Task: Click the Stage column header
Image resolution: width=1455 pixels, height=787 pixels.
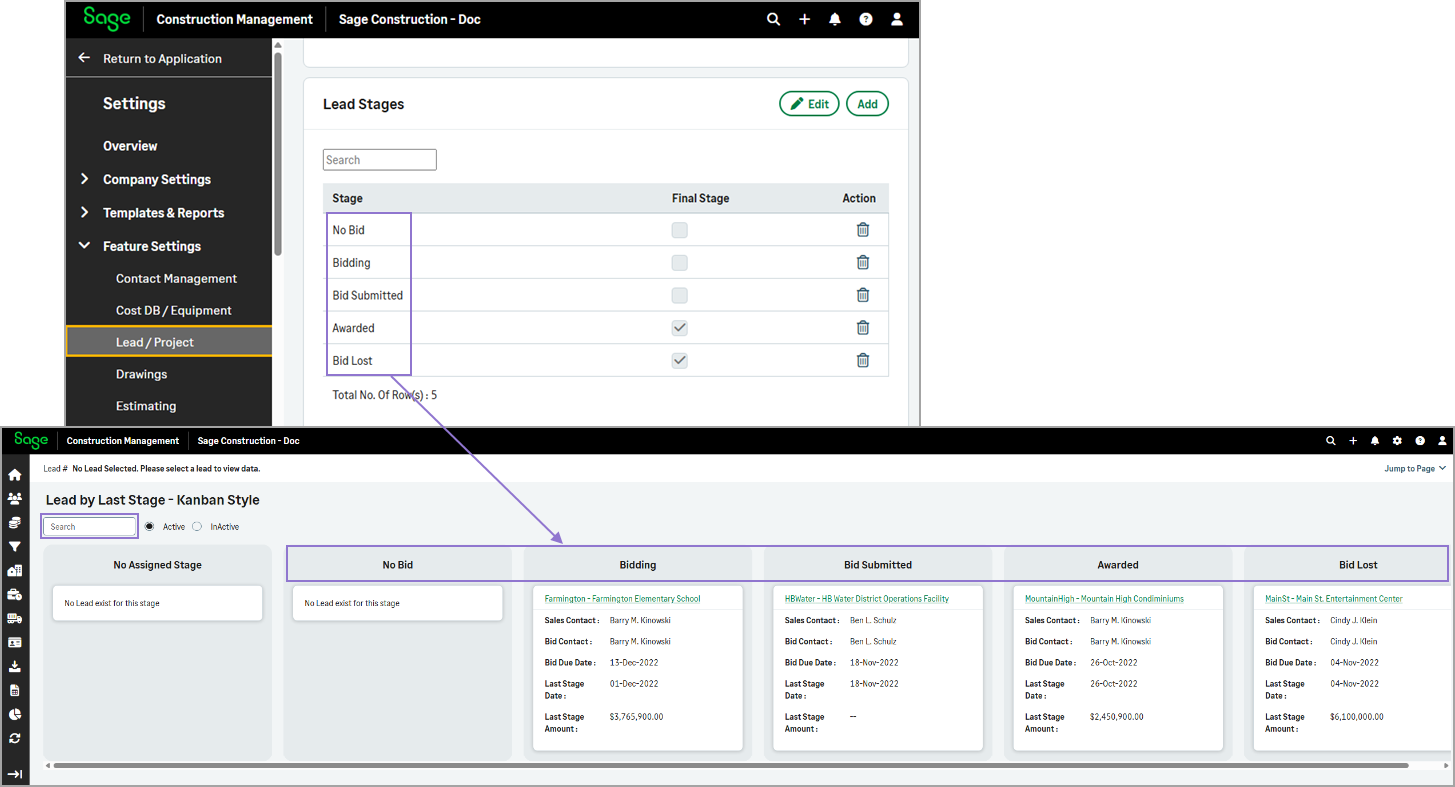Action: pyautogui.click(x=347, y=198)
